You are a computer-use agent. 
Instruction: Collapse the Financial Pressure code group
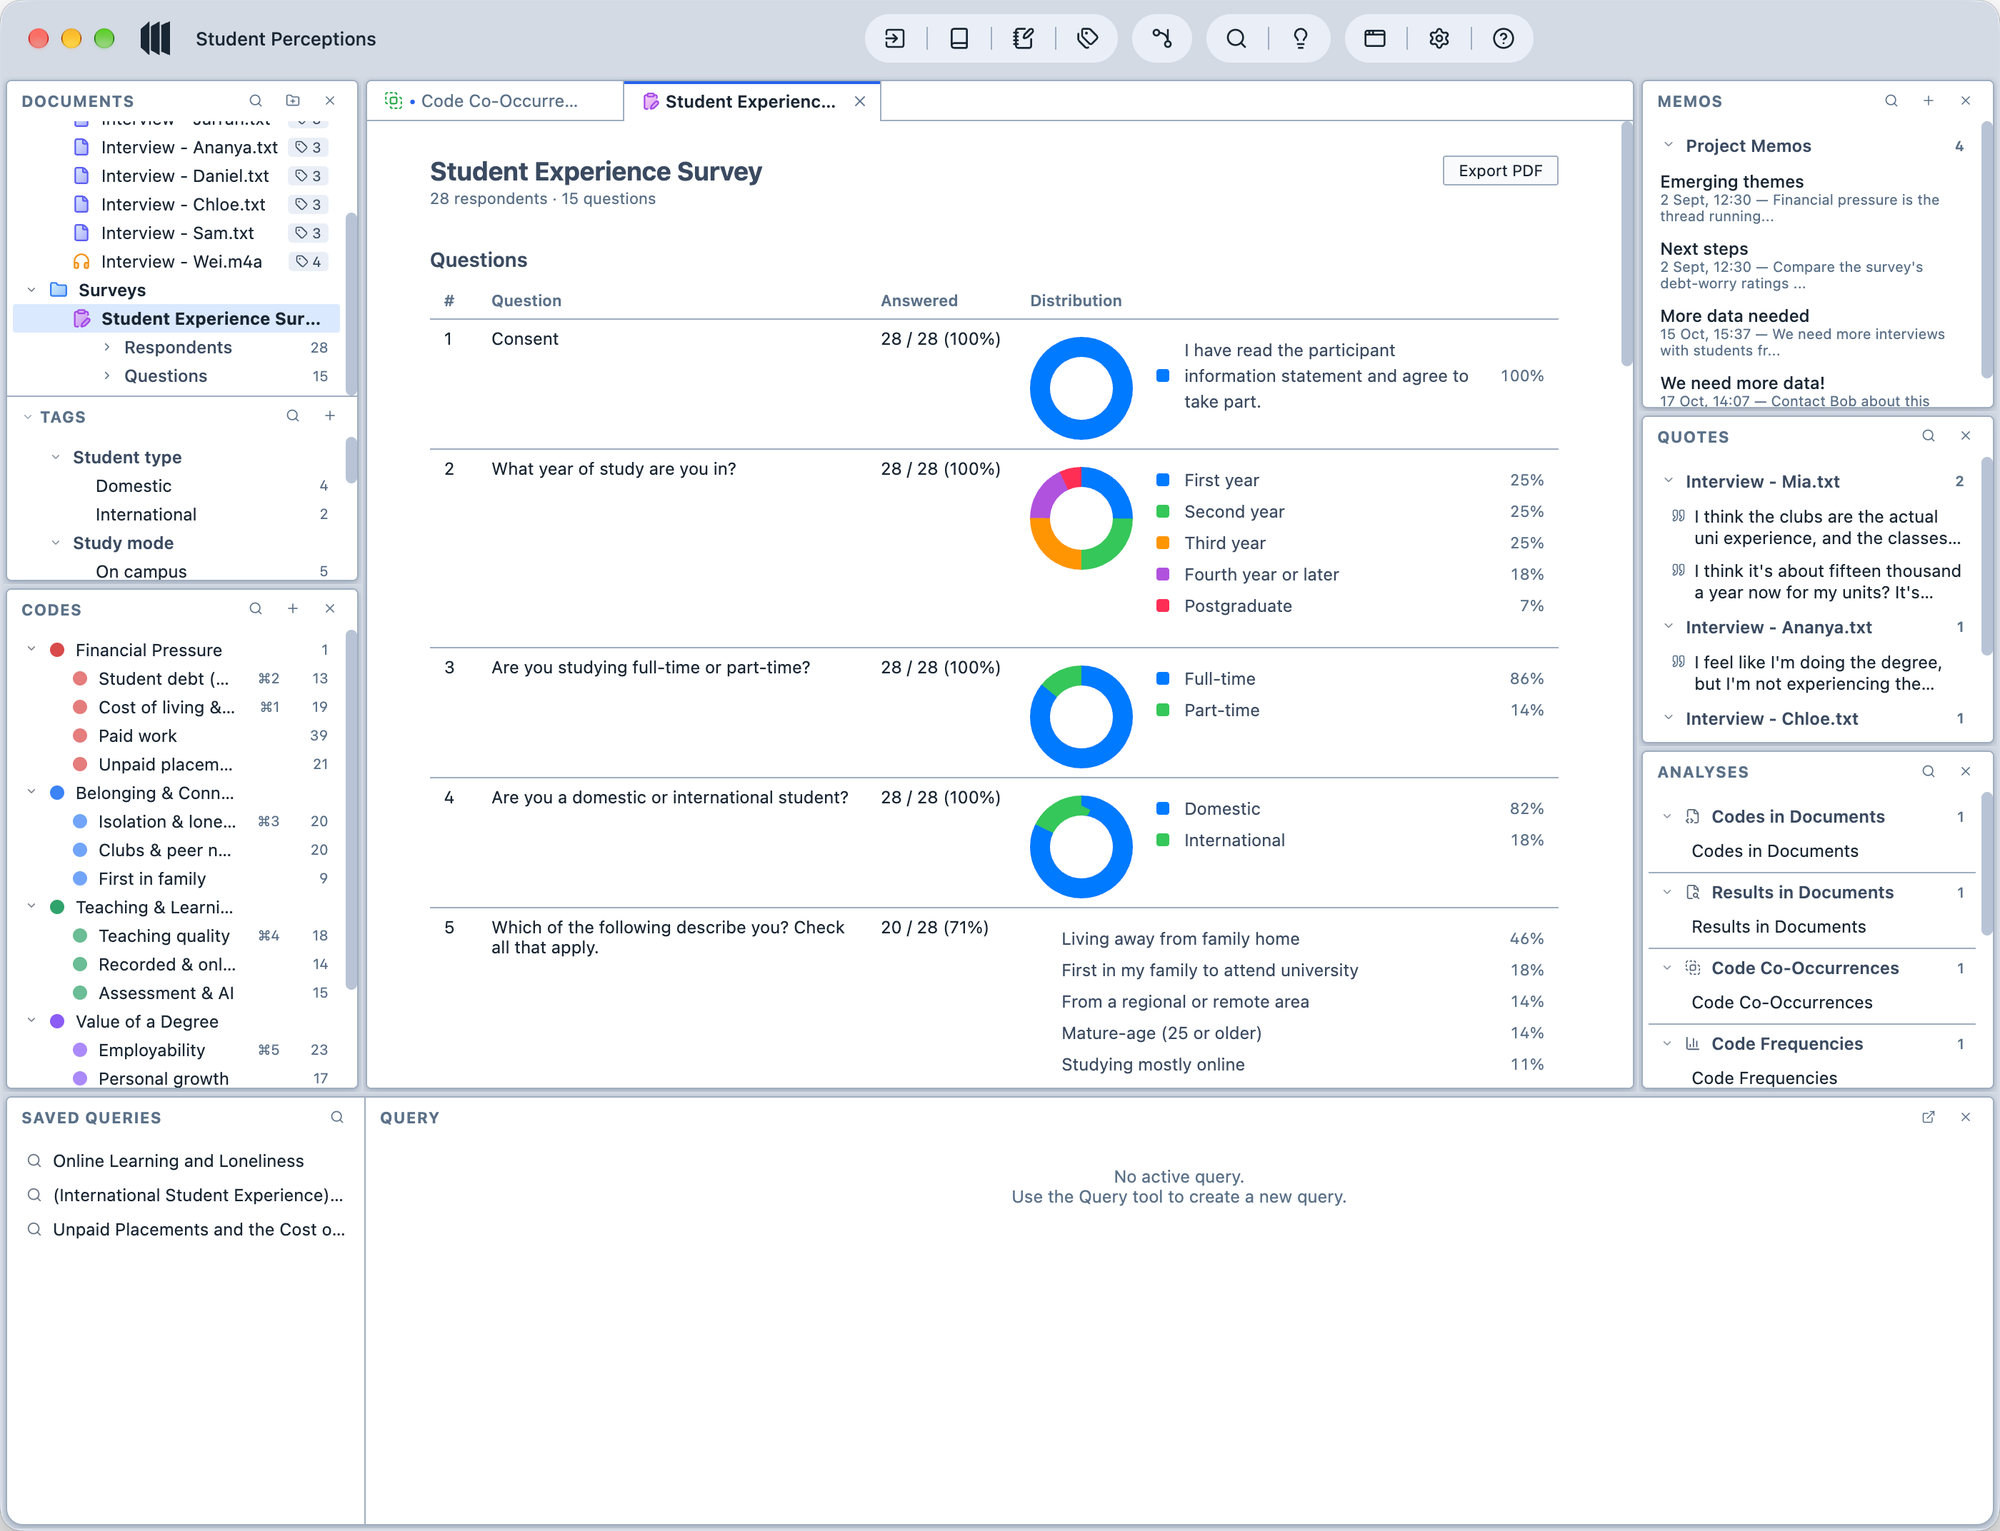pyautogui.click(x=32, y=650)
